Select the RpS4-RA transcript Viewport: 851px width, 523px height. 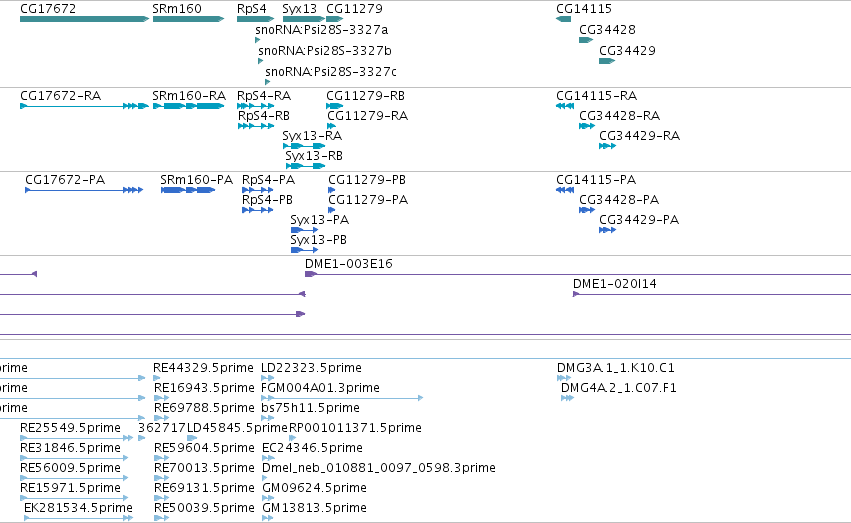coord(255,106)
